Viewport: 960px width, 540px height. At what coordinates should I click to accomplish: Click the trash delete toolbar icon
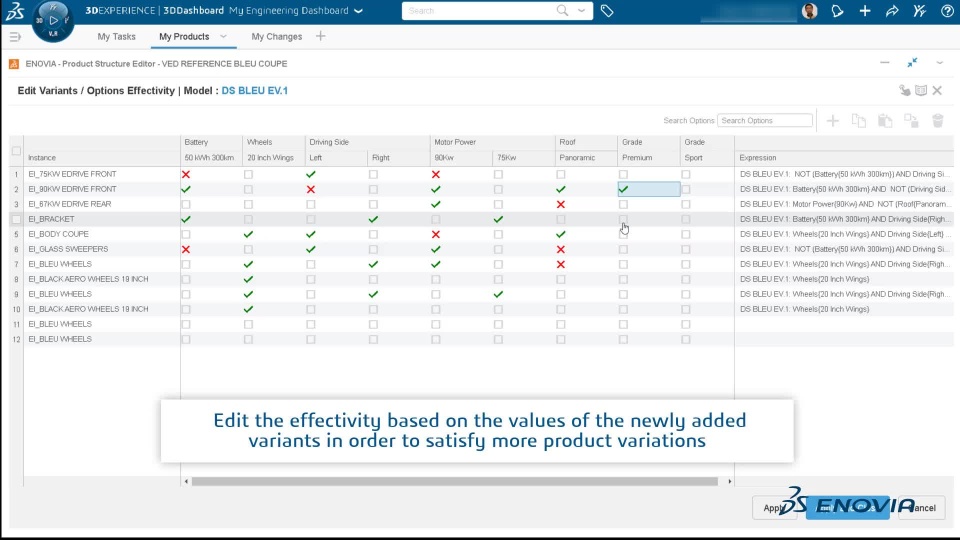click(938, 121)
